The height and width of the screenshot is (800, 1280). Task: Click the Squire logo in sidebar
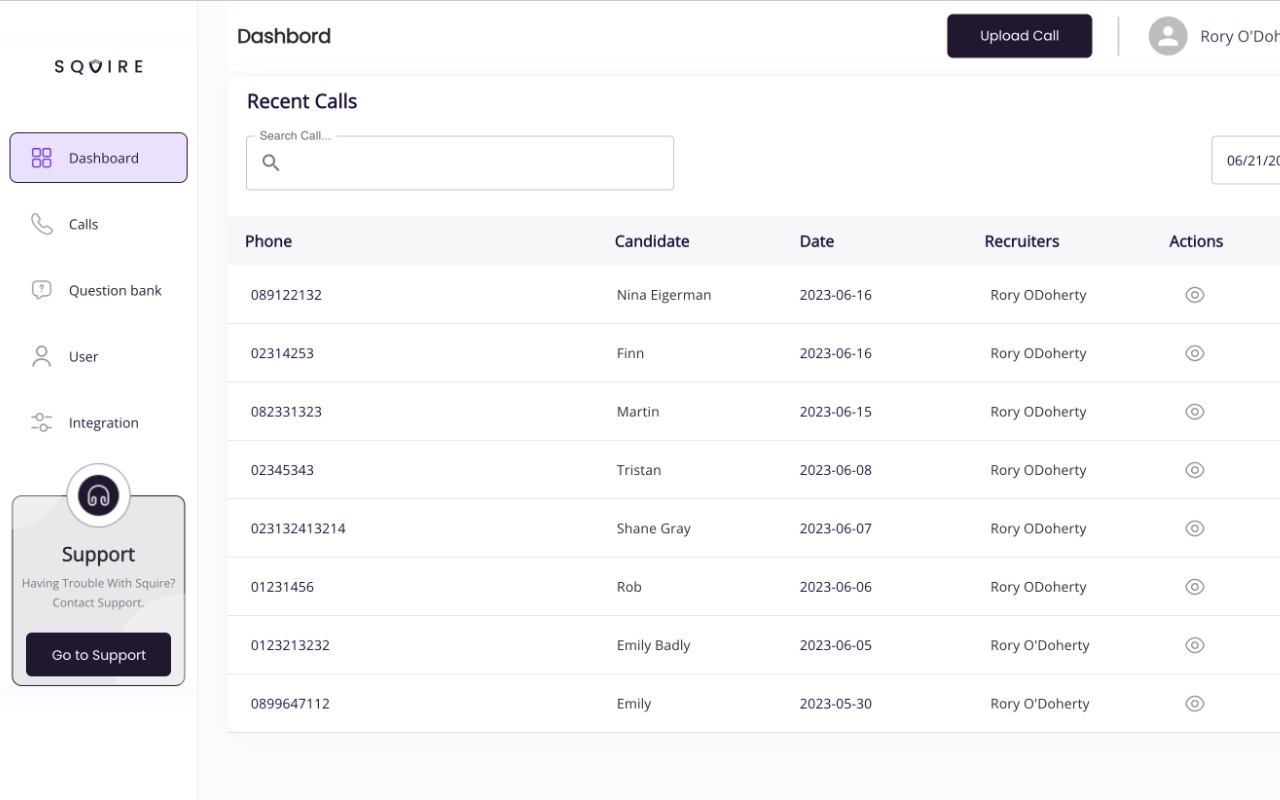[x=98, y=67]
